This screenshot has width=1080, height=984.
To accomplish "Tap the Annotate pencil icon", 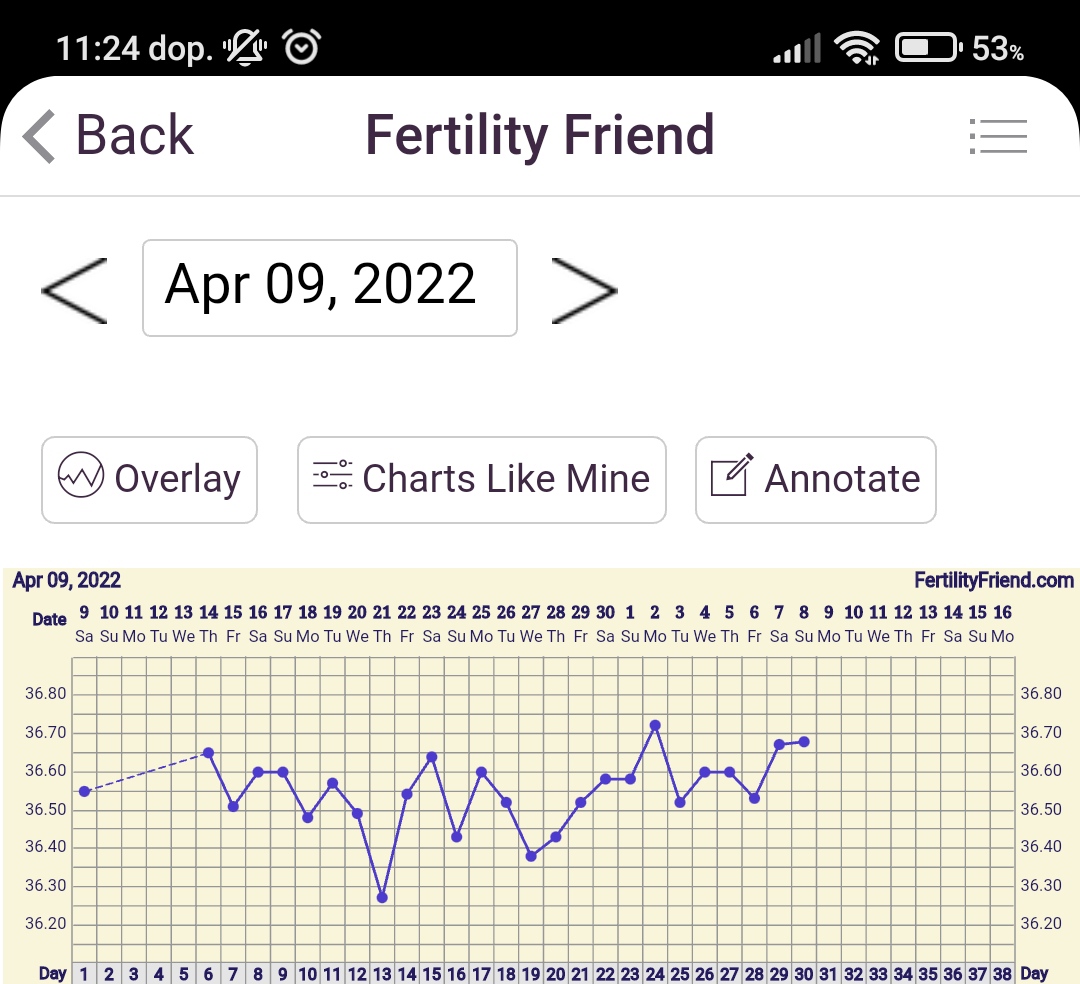I will 731,475.
